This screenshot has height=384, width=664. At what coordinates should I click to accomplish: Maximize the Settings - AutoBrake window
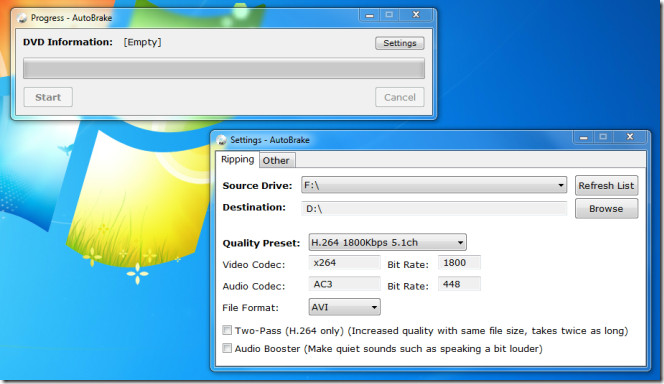pyautogui.click(x=603, y=137)
